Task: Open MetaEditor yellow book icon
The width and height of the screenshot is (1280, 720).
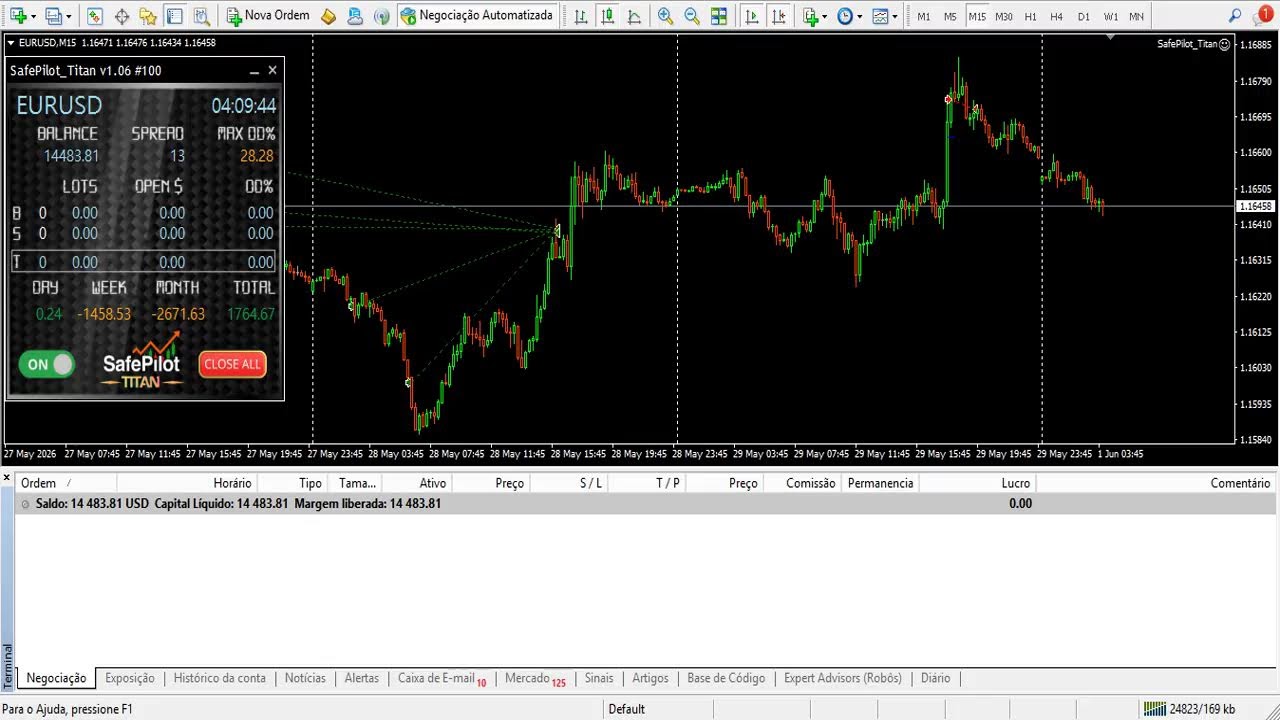Action: [x=328, y=16]
